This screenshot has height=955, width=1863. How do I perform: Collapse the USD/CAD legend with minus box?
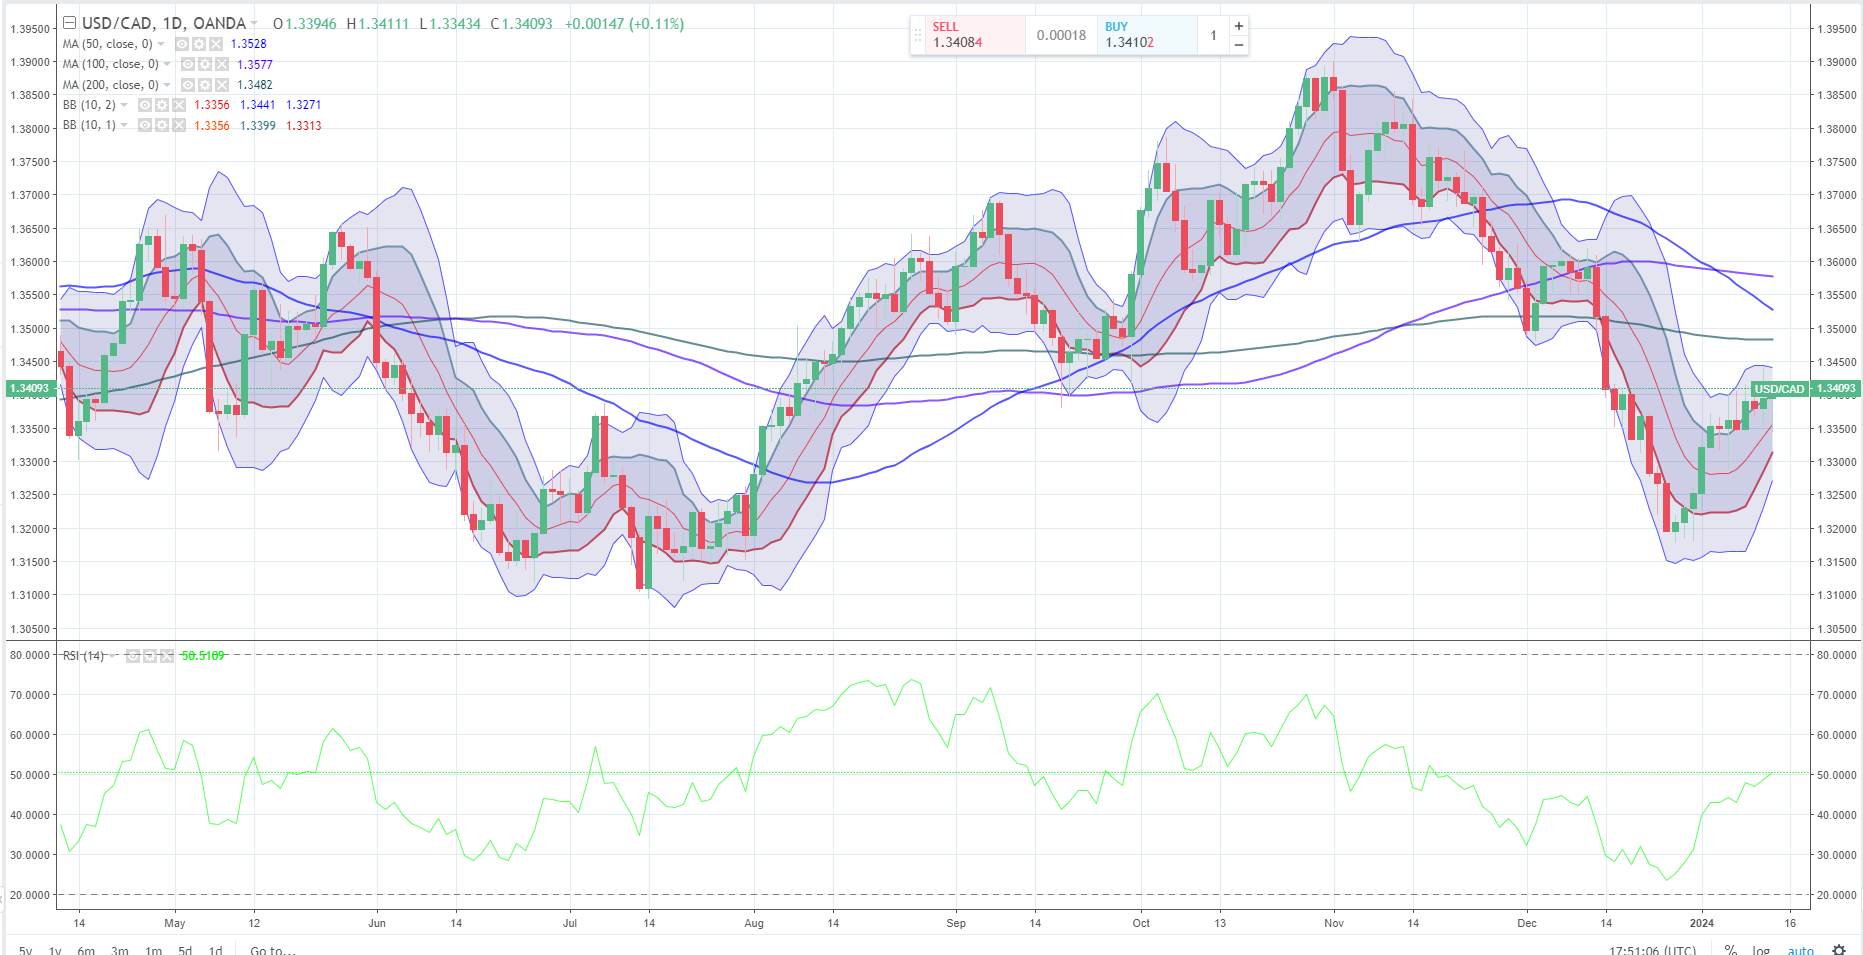coord(69,23)
